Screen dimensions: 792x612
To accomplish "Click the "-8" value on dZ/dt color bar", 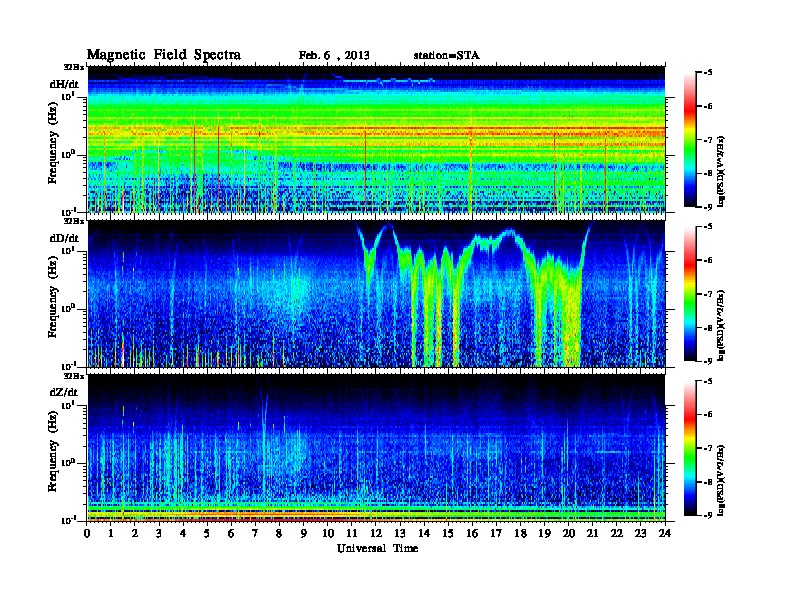I will coord(708,482).
